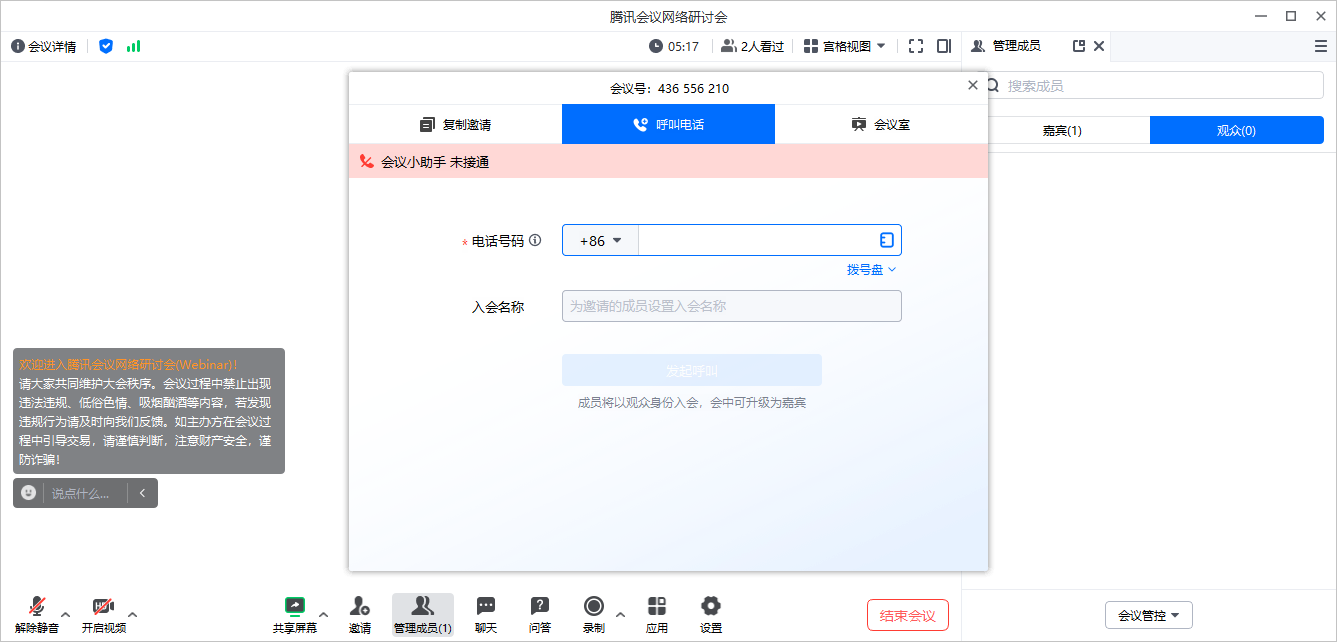Click the info icon beside 电话号码
The width and height of the screenshot is (1337, 642).
click(x=535, y=240)
